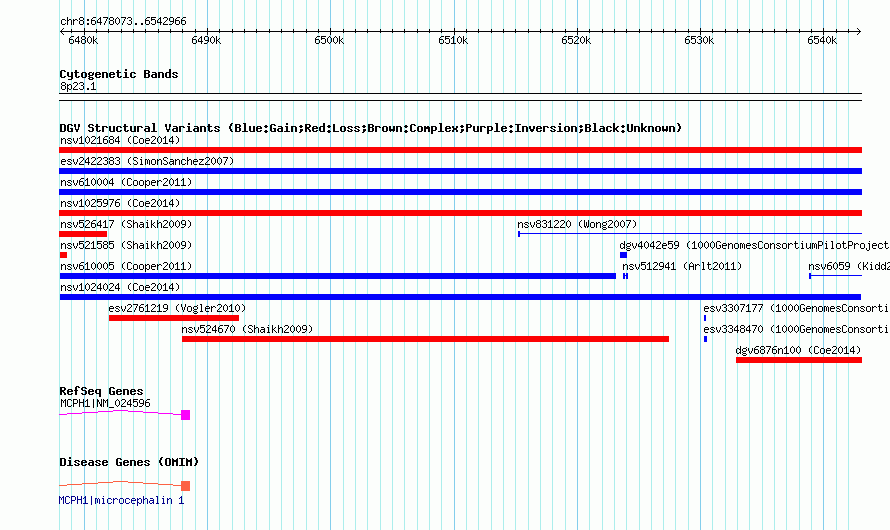Image resolution: width=890 pixels, height=530 pixels.
Task: Open the MCPH1|microcephalin 1 link
Action: click(121, 500)
